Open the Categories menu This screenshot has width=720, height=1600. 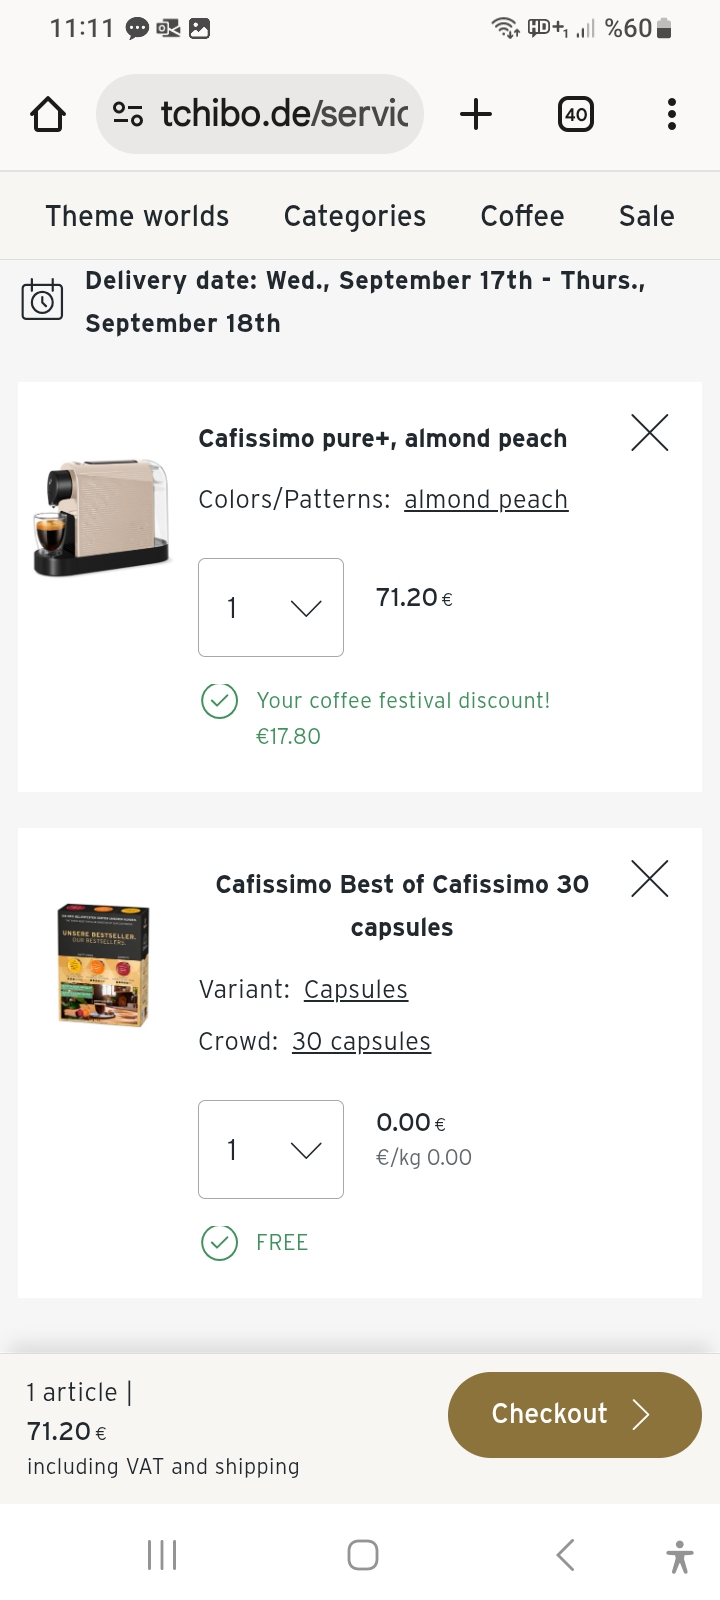pyautogui.click(x=355, y=216)
